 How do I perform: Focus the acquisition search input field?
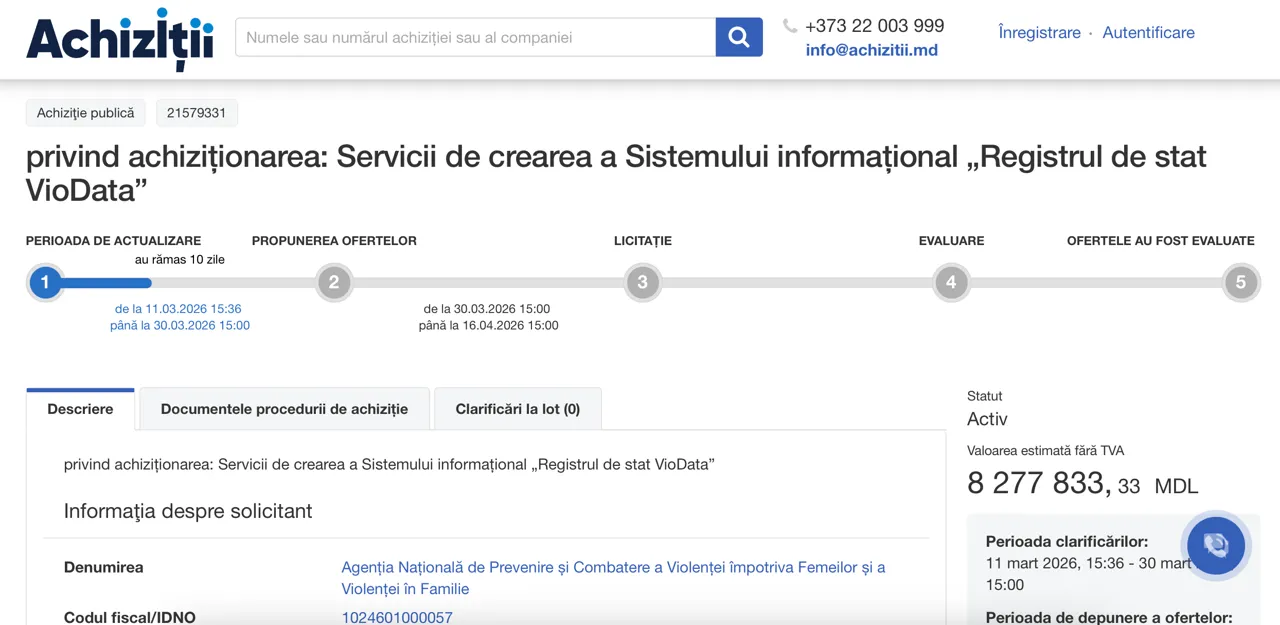point(475,37)
